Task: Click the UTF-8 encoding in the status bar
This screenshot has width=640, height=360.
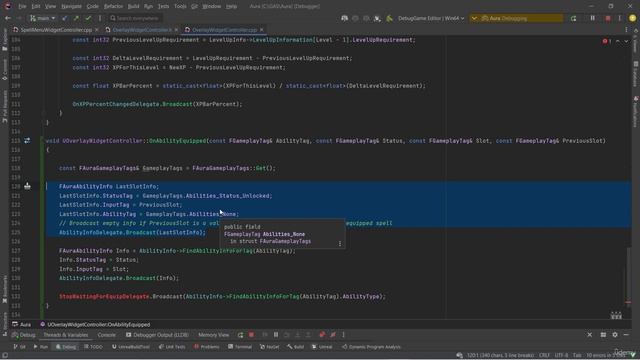Action: pyautogui.click(x=561, y=356)
